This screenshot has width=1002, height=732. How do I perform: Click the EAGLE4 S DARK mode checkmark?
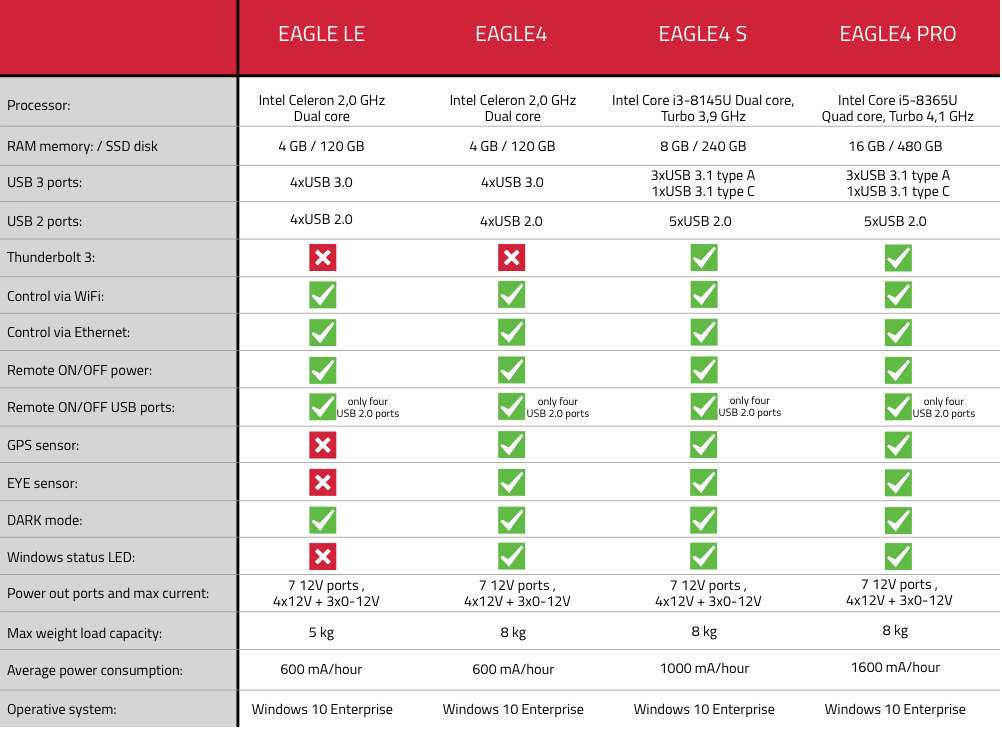coord(704,520)
